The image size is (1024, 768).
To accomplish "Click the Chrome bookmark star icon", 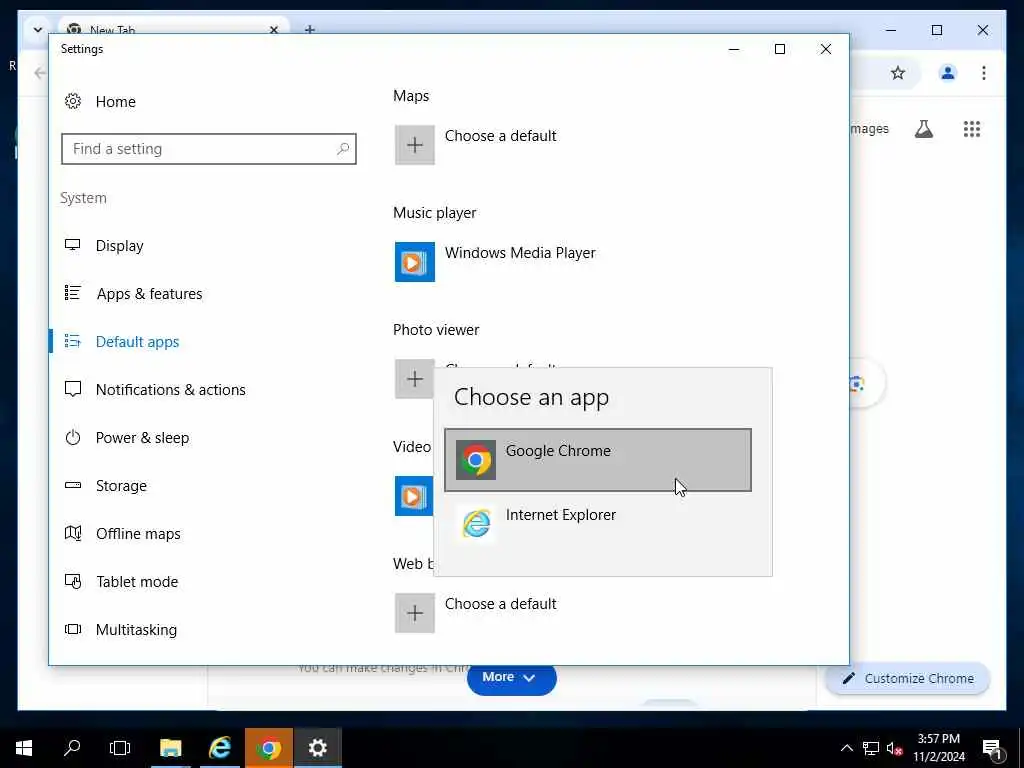I will pos(898,73).
